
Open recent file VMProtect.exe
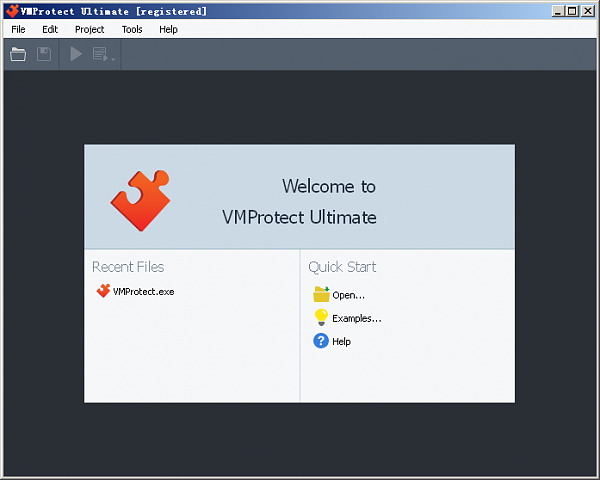(143, 291)
